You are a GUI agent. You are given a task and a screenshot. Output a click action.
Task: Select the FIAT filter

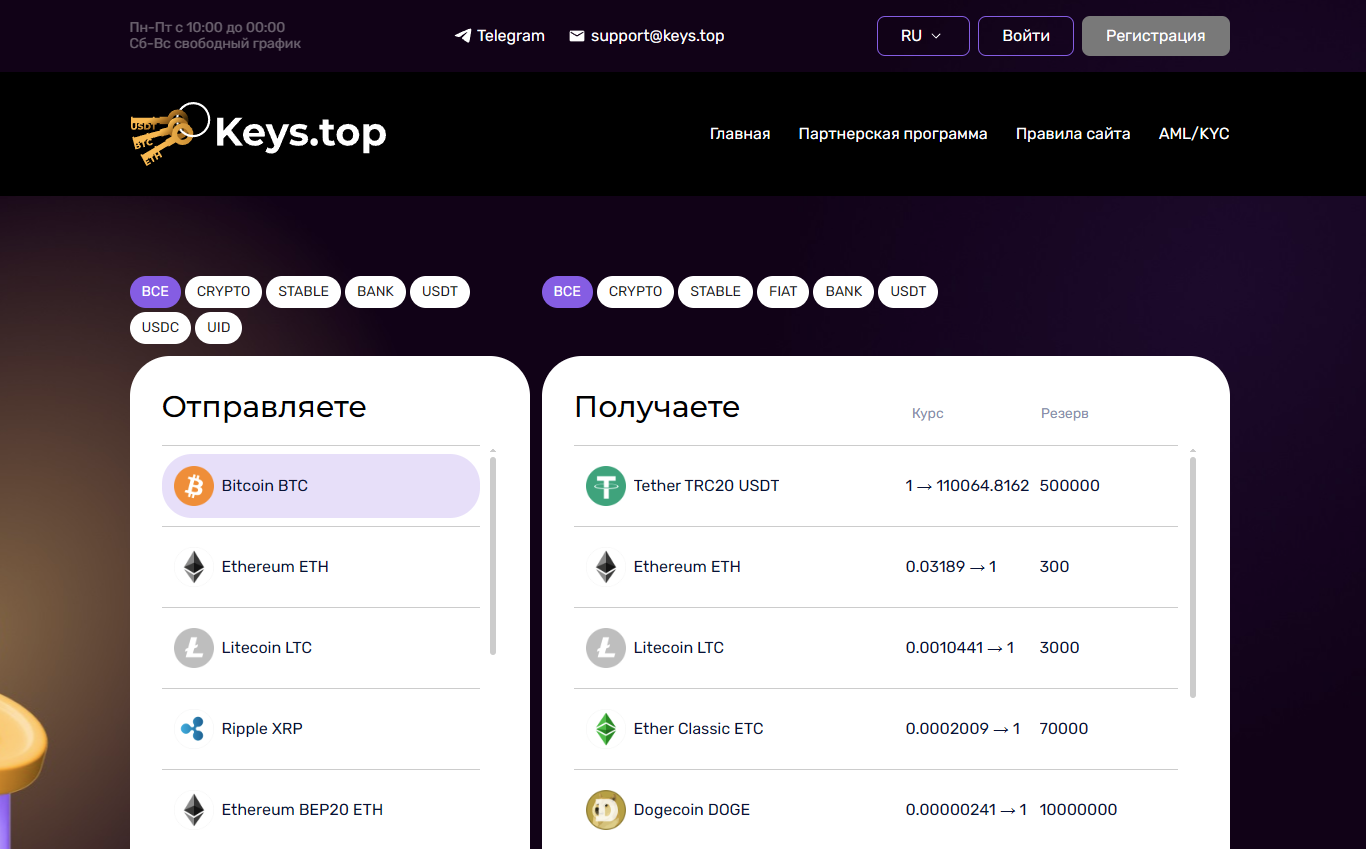coord(783,292)
